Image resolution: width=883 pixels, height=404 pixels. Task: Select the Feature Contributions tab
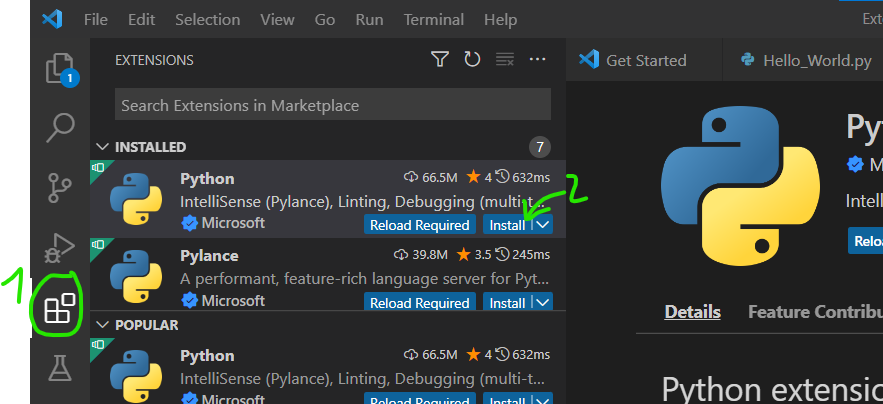point(815,312)
